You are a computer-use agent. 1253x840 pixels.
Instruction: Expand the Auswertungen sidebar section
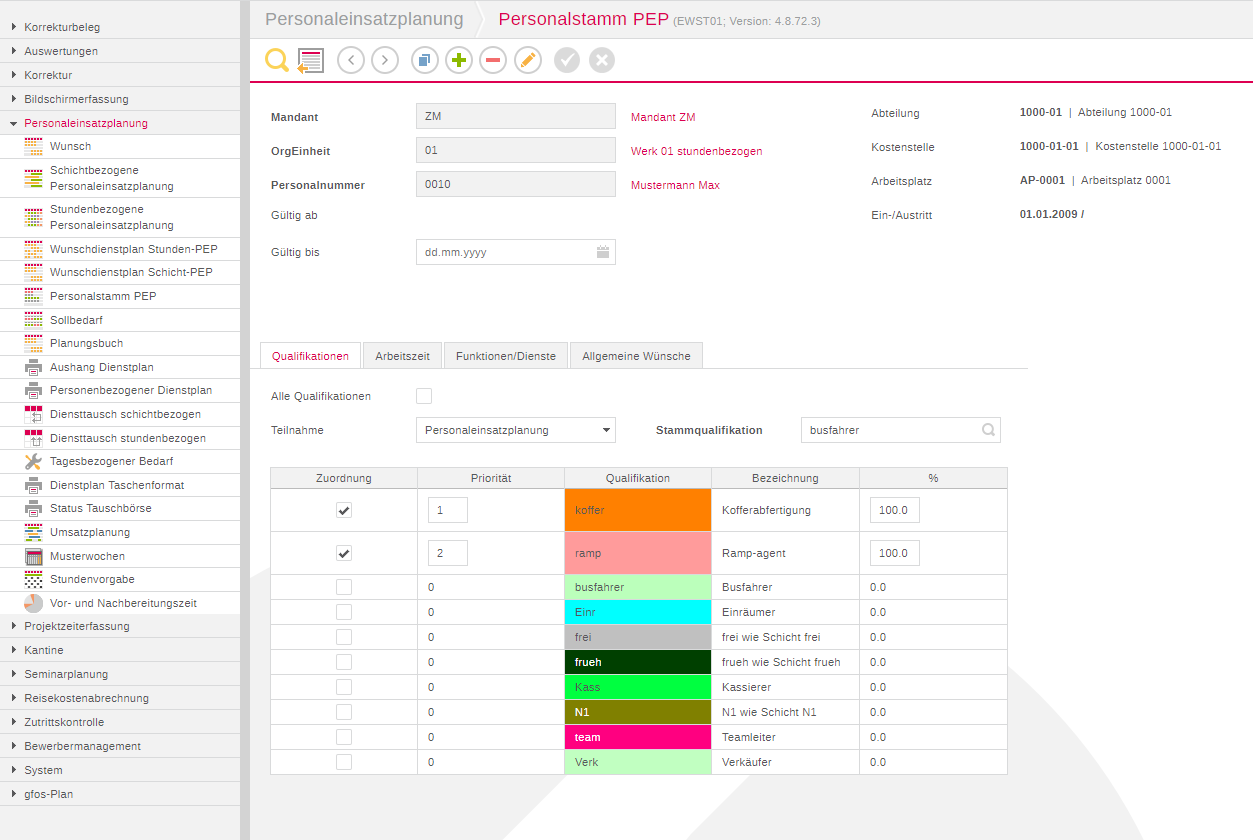pos(120,51)
